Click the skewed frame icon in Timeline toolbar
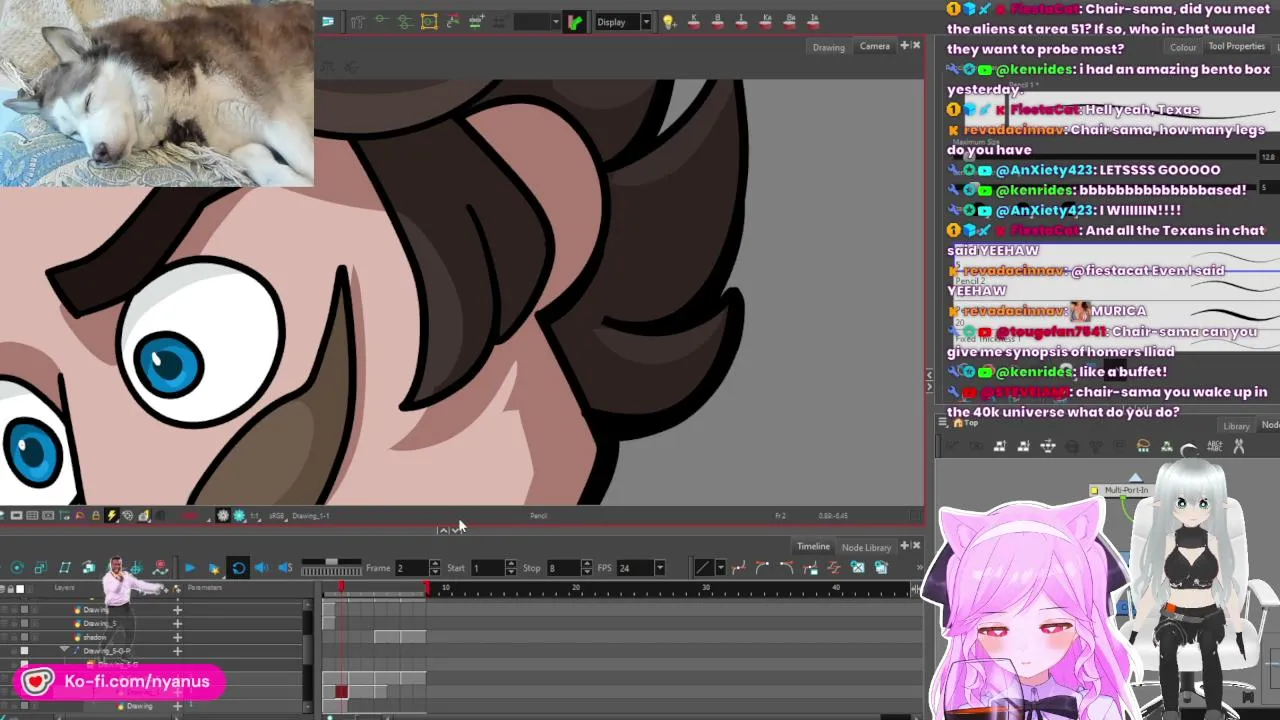The image size is (1280, 720). [65, 567]
